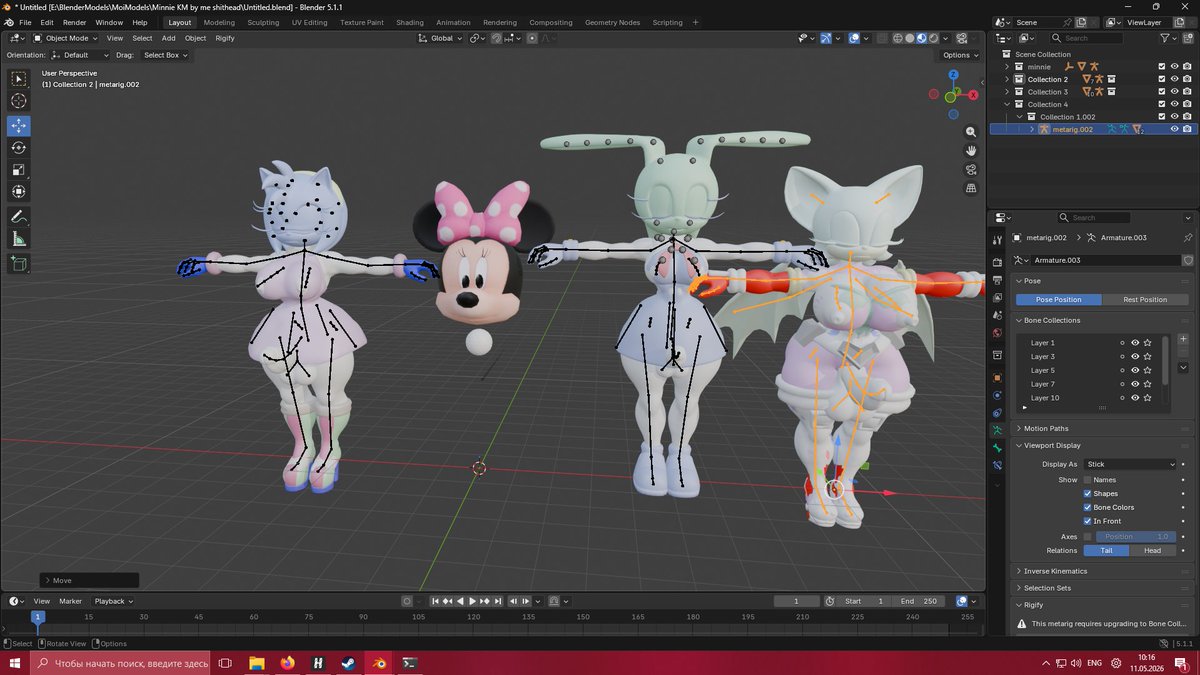
Task: Open the Drag Select Box dropdown
Action: [165, 55]
